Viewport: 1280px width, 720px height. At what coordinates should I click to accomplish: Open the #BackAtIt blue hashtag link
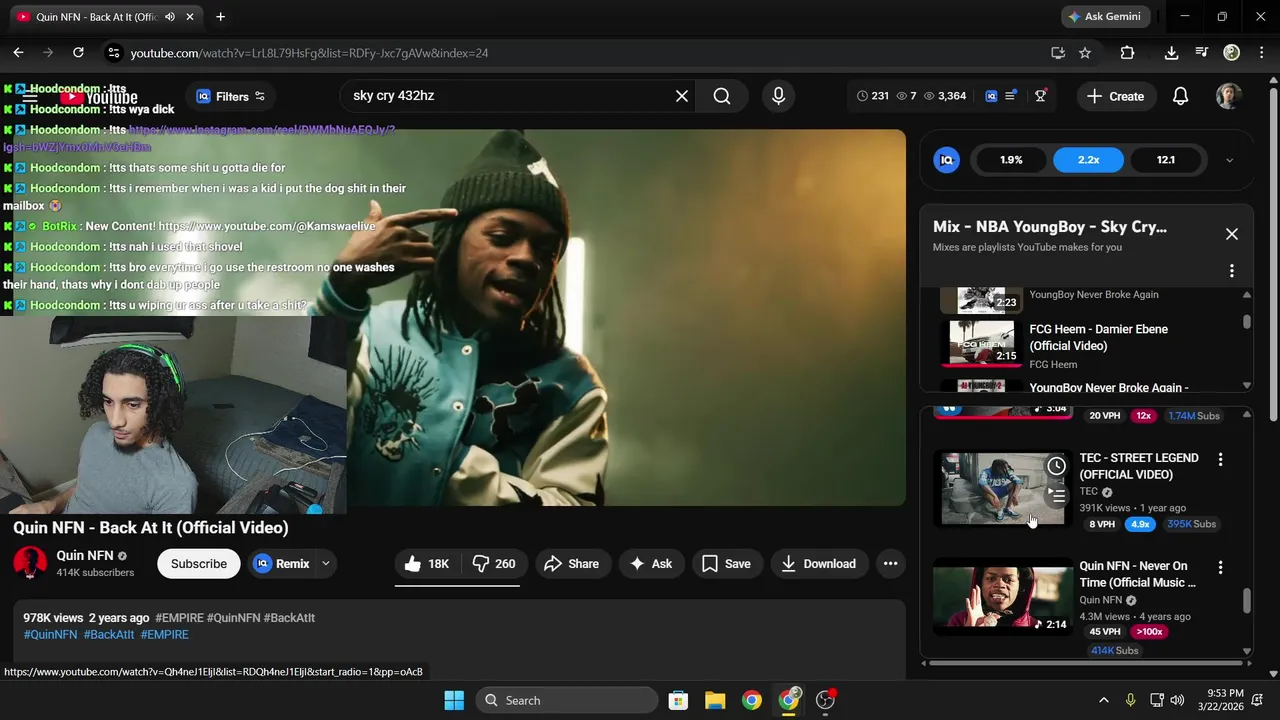point(109,635)
